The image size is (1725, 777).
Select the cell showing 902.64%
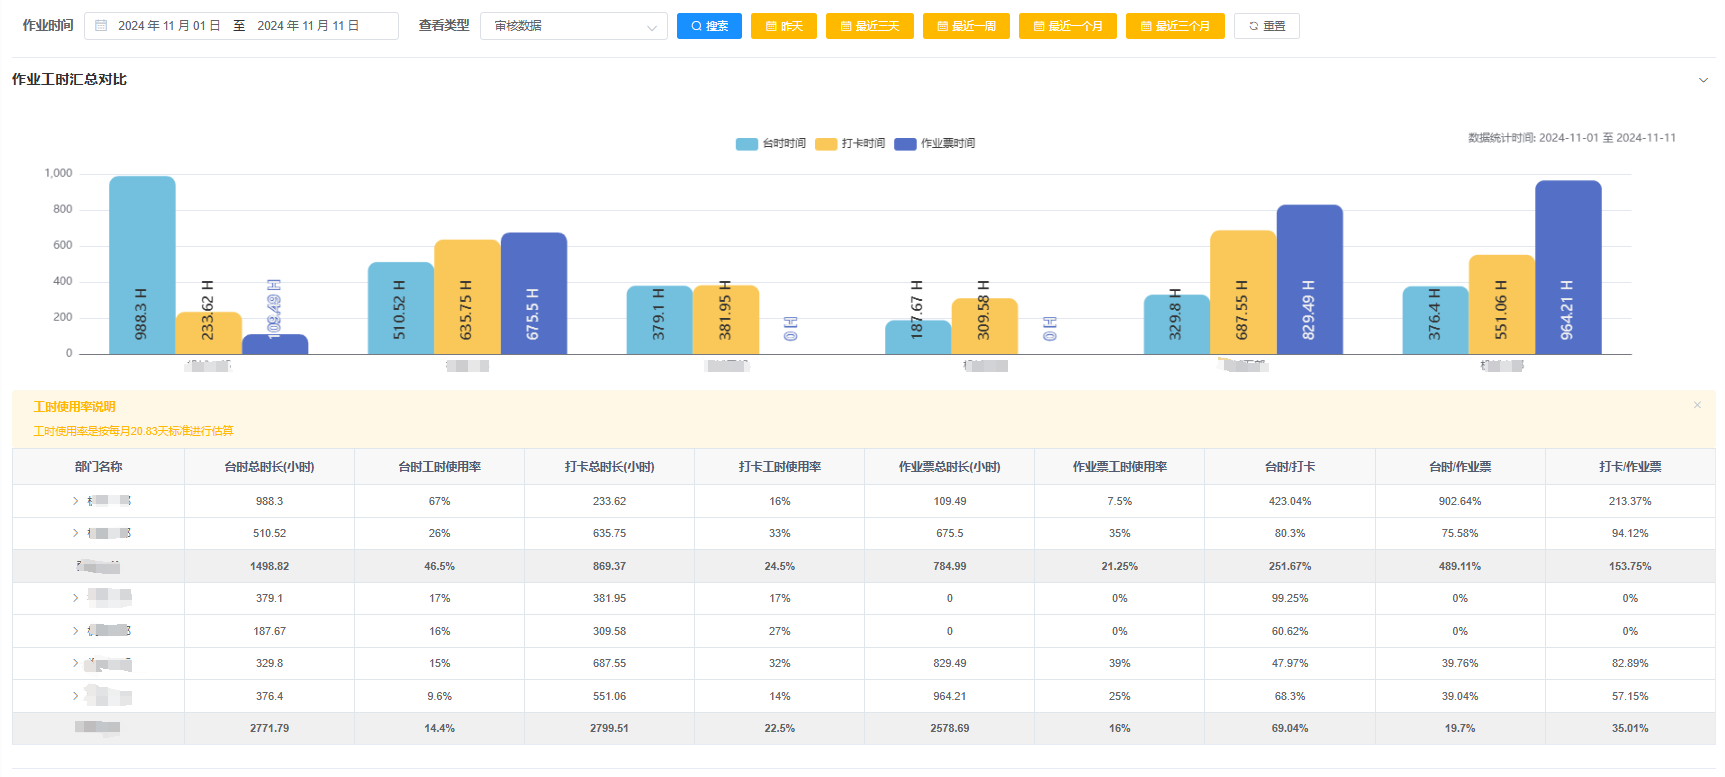[1460, 501]
